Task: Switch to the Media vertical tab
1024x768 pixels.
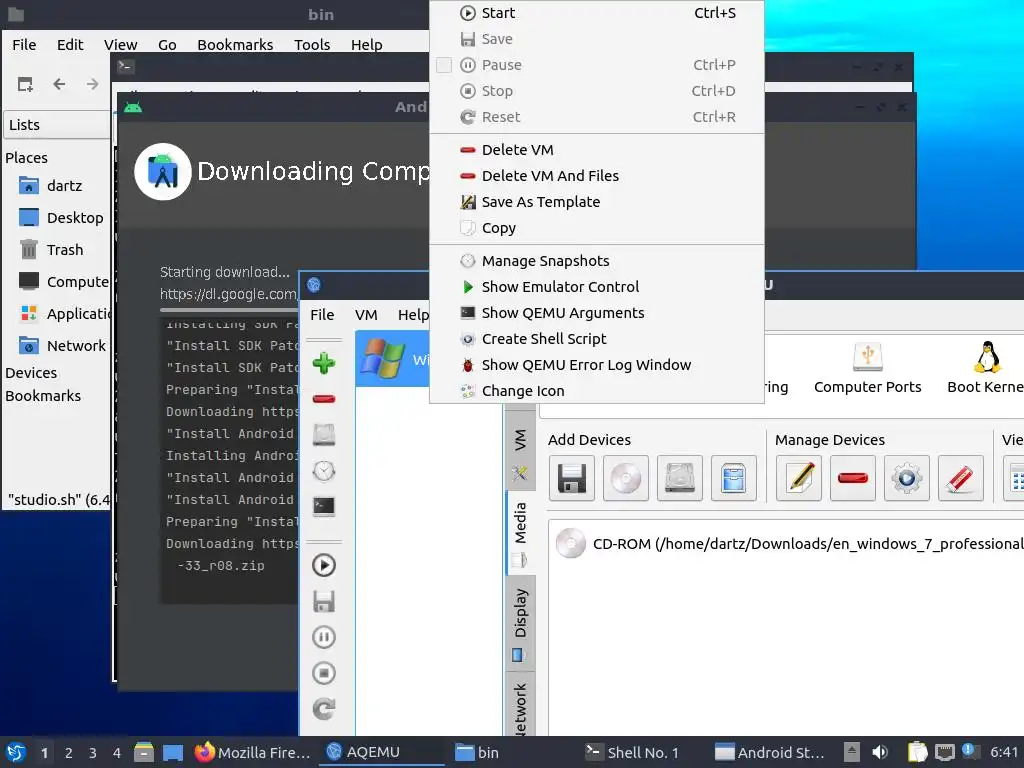Action: (520, 534)
